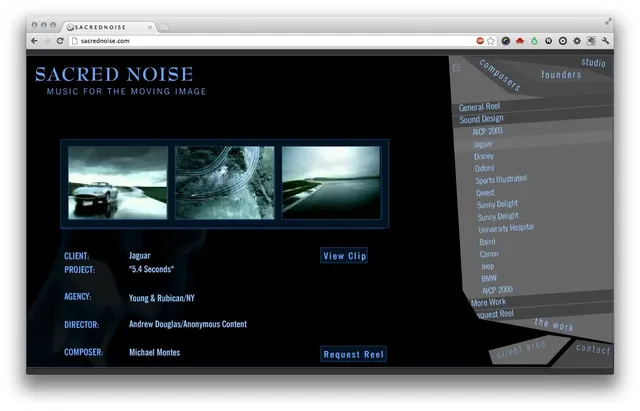The image size is (640, 411).
Task: Reload the page with the refresh icon
Action: pyautogui.click(x=60, y=41)
